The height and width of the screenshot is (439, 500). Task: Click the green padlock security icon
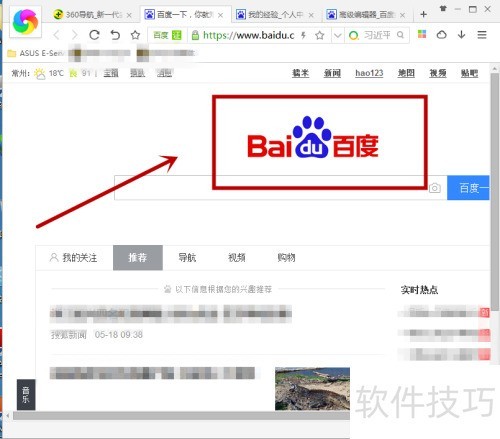(x=195, y=35)
